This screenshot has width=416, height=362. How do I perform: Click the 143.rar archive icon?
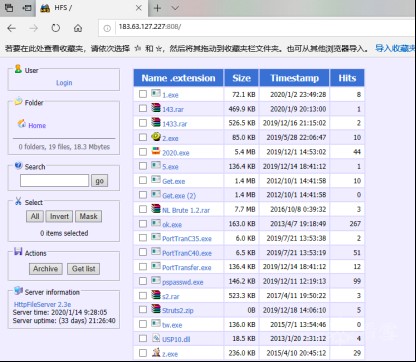coord(156,107)
